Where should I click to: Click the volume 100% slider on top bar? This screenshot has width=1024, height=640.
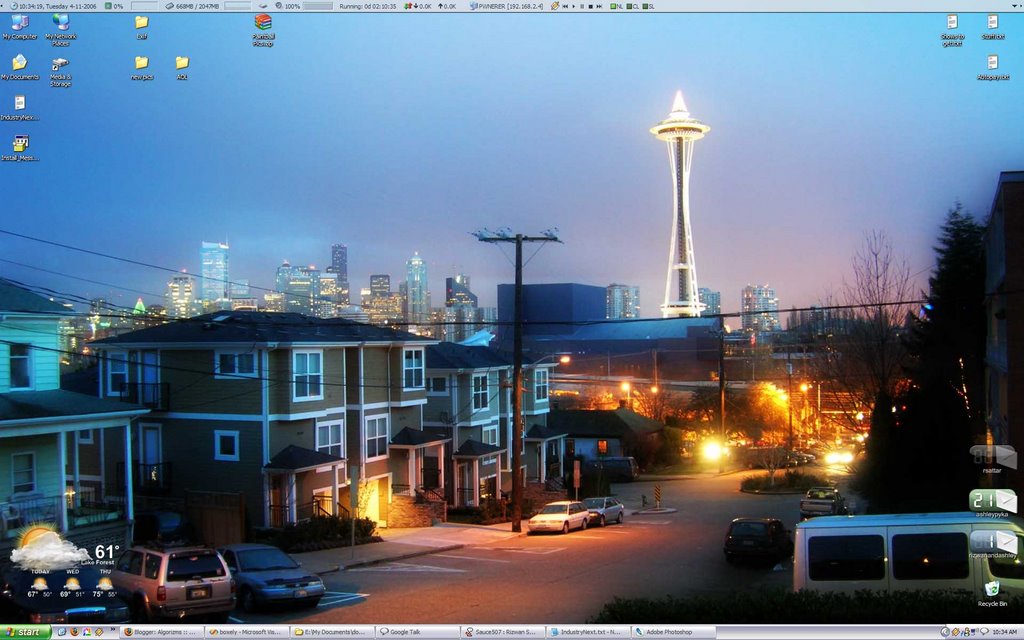click(317, 7)
